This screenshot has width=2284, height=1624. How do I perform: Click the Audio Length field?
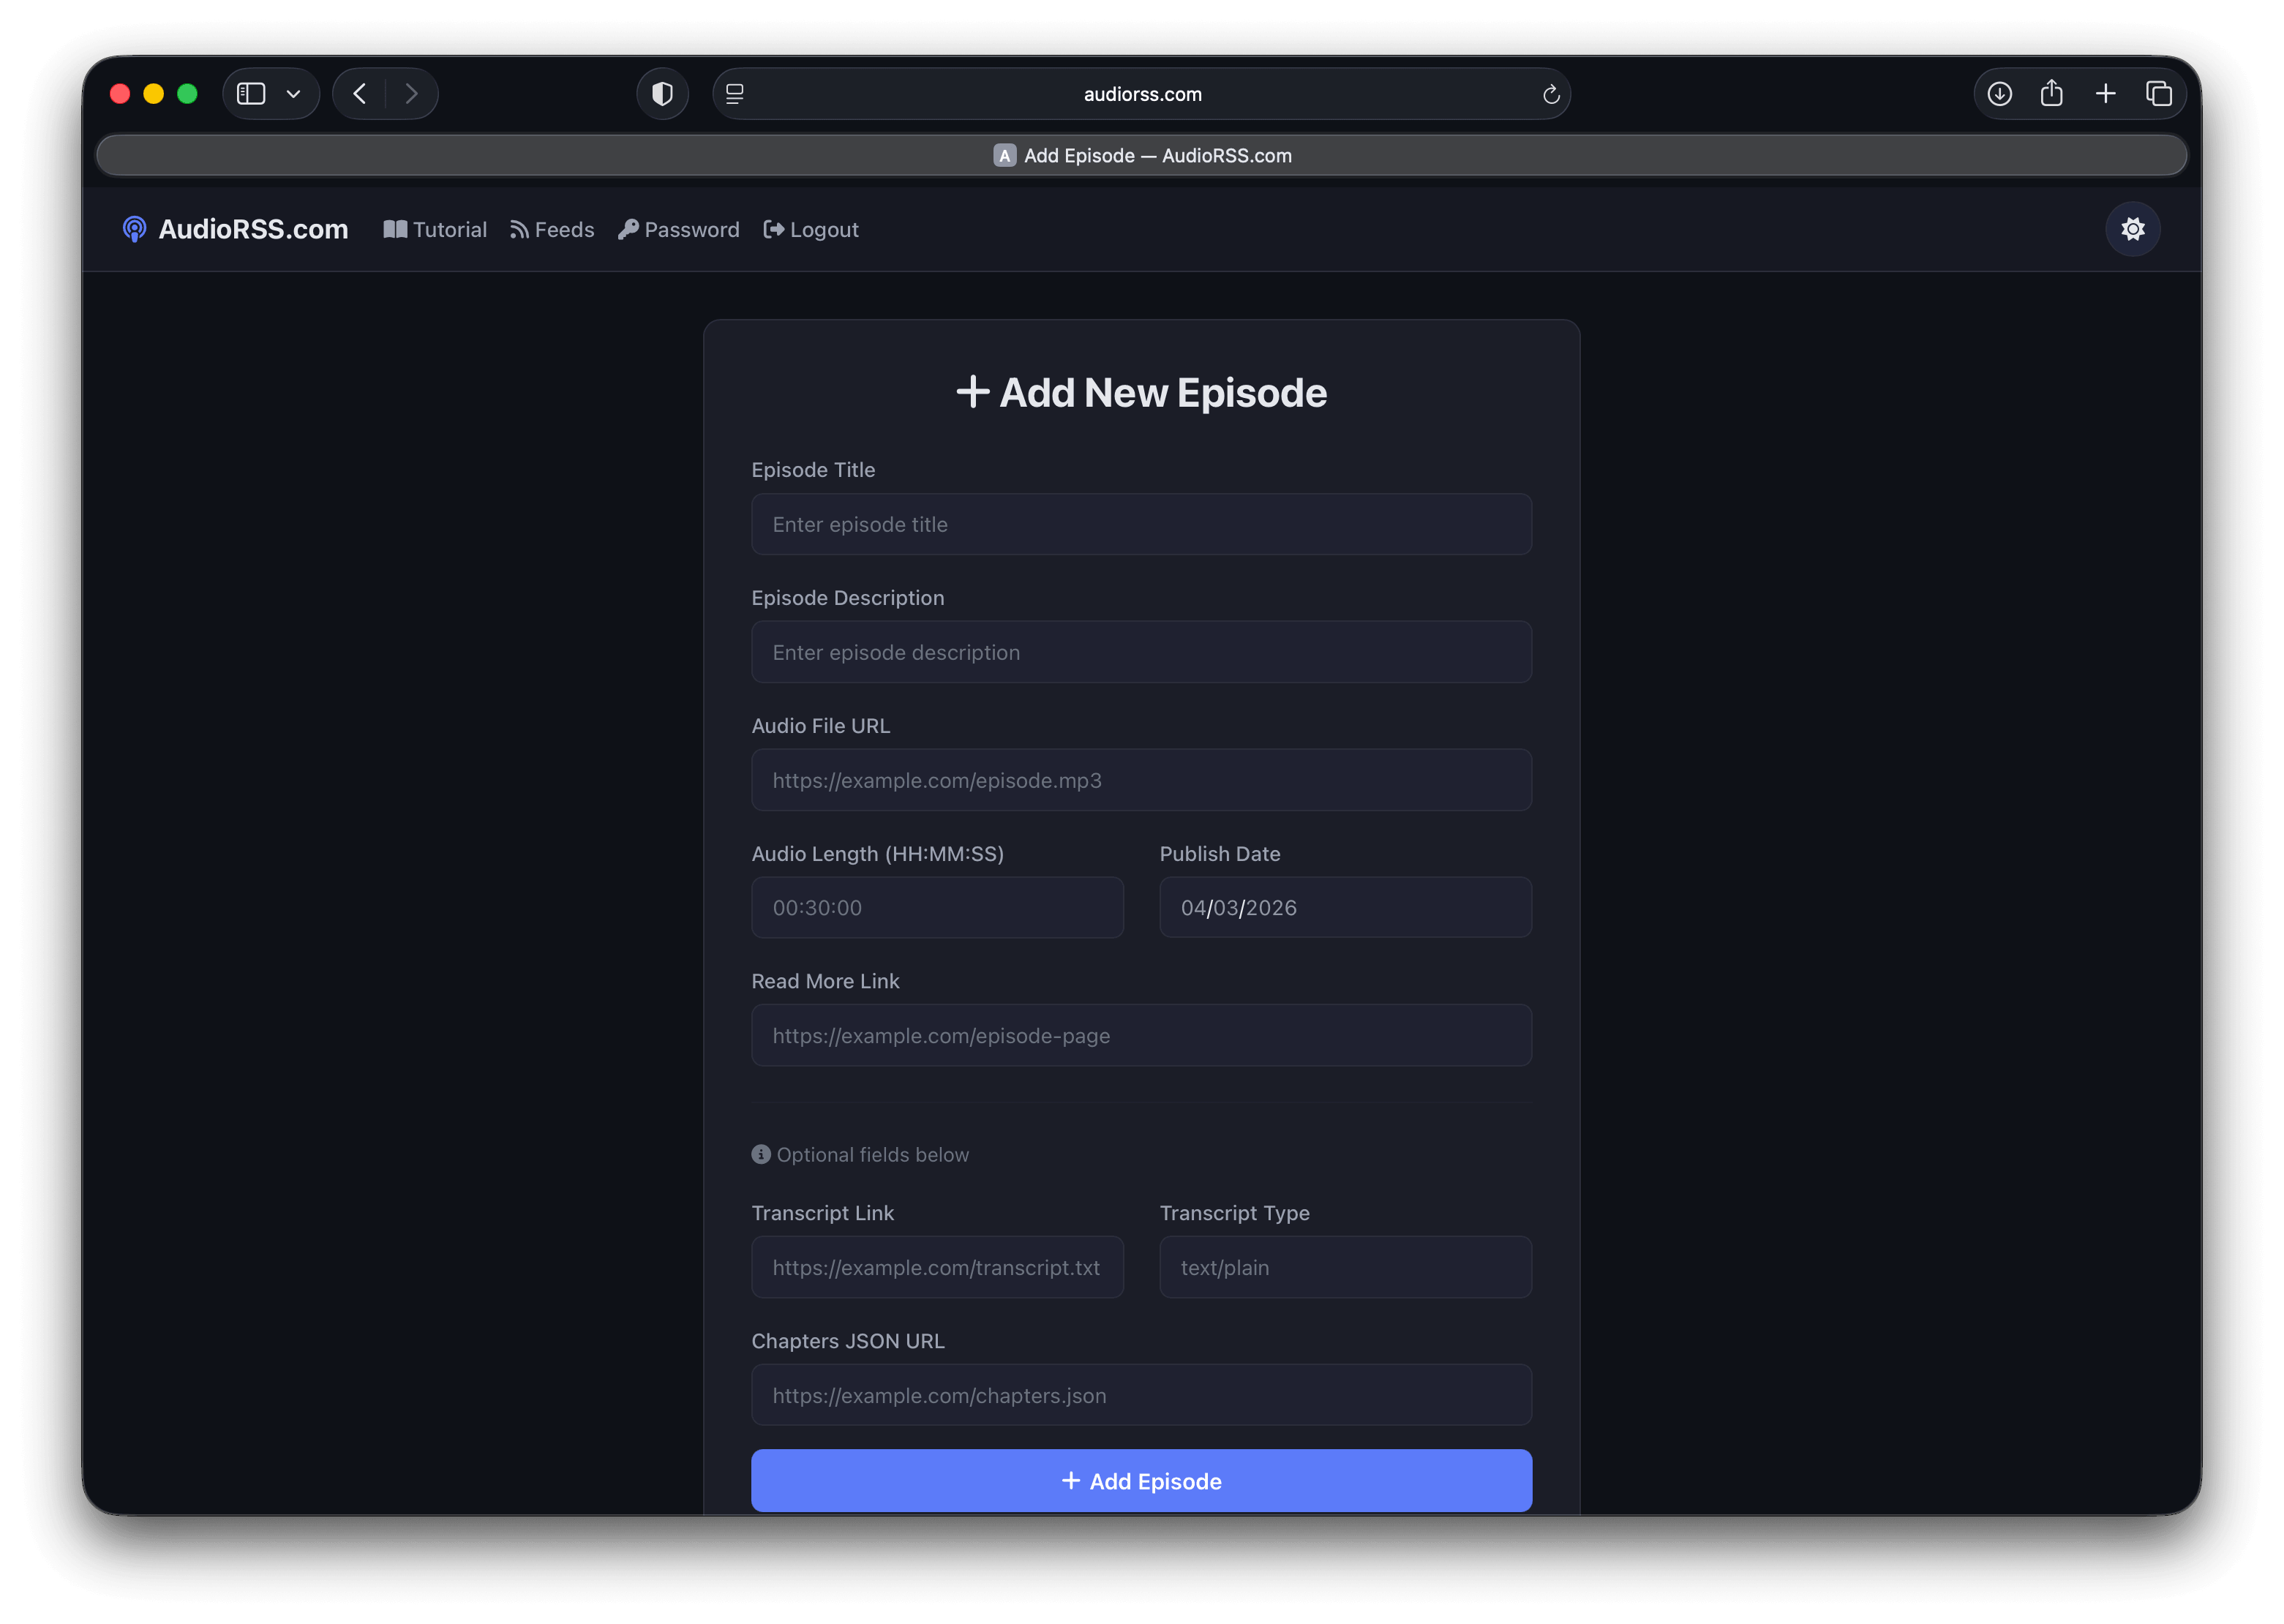click(937, 907)
